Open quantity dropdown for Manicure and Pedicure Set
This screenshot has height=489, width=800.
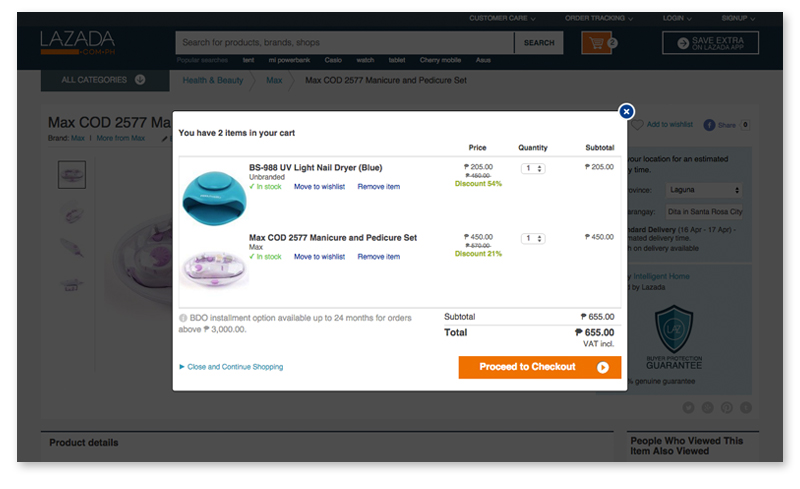point(533,238)
